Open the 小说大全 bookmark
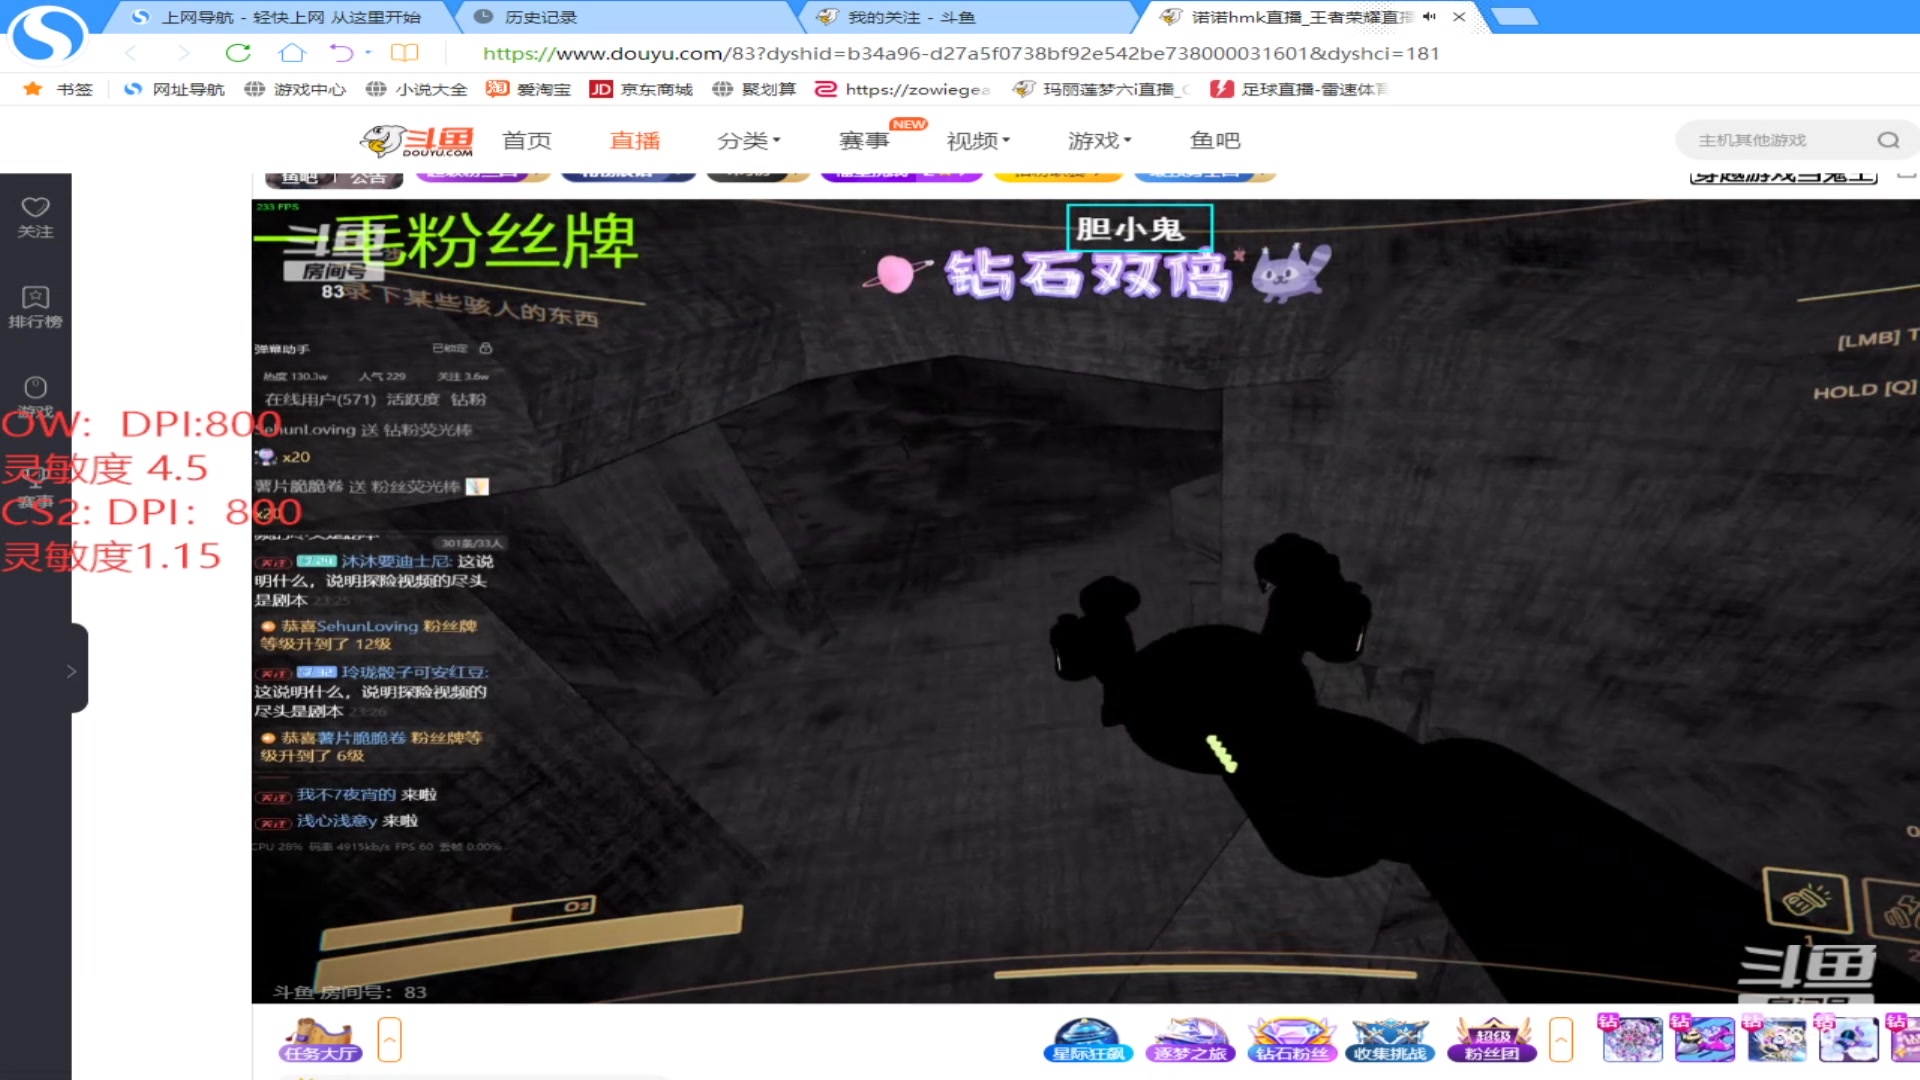Image resolution: width=1920 pixels, height=1080 pixels. tap(416, 89)
